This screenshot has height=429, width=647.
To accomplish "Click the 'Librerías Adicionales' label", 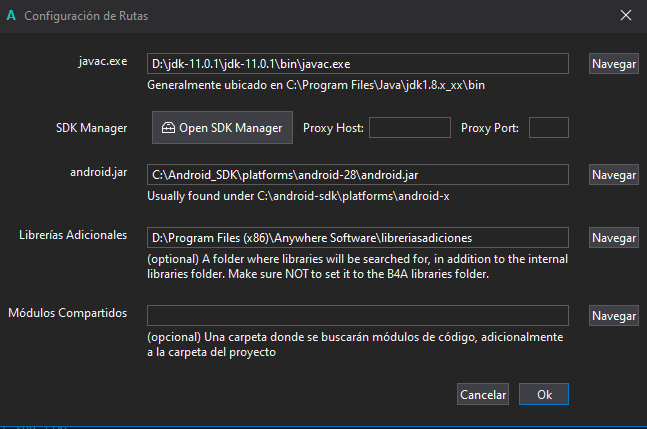I will (x=73, y=235).
